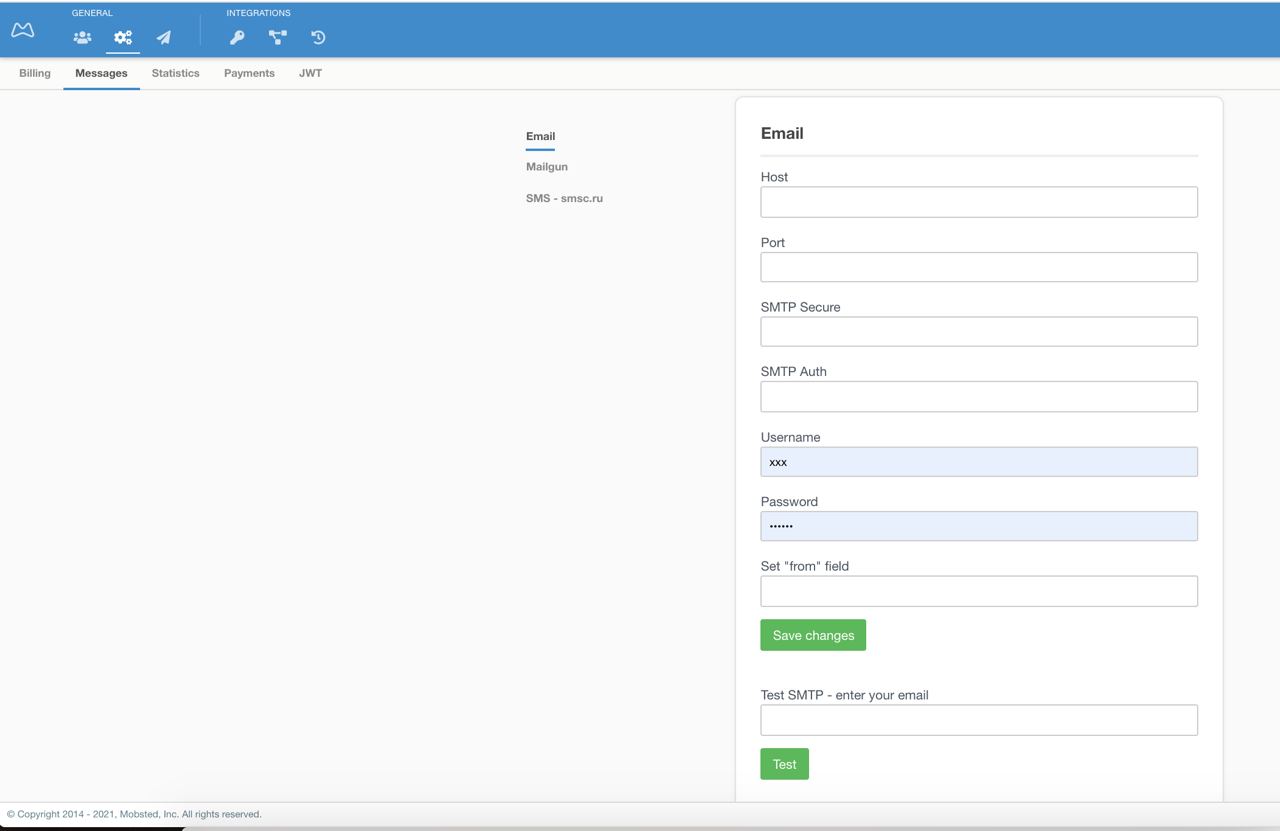Image resolution: width=1280 pixels, height=831 pixels.
Task: Click the "GENERAL" header label
Action: tap(92, 13)
